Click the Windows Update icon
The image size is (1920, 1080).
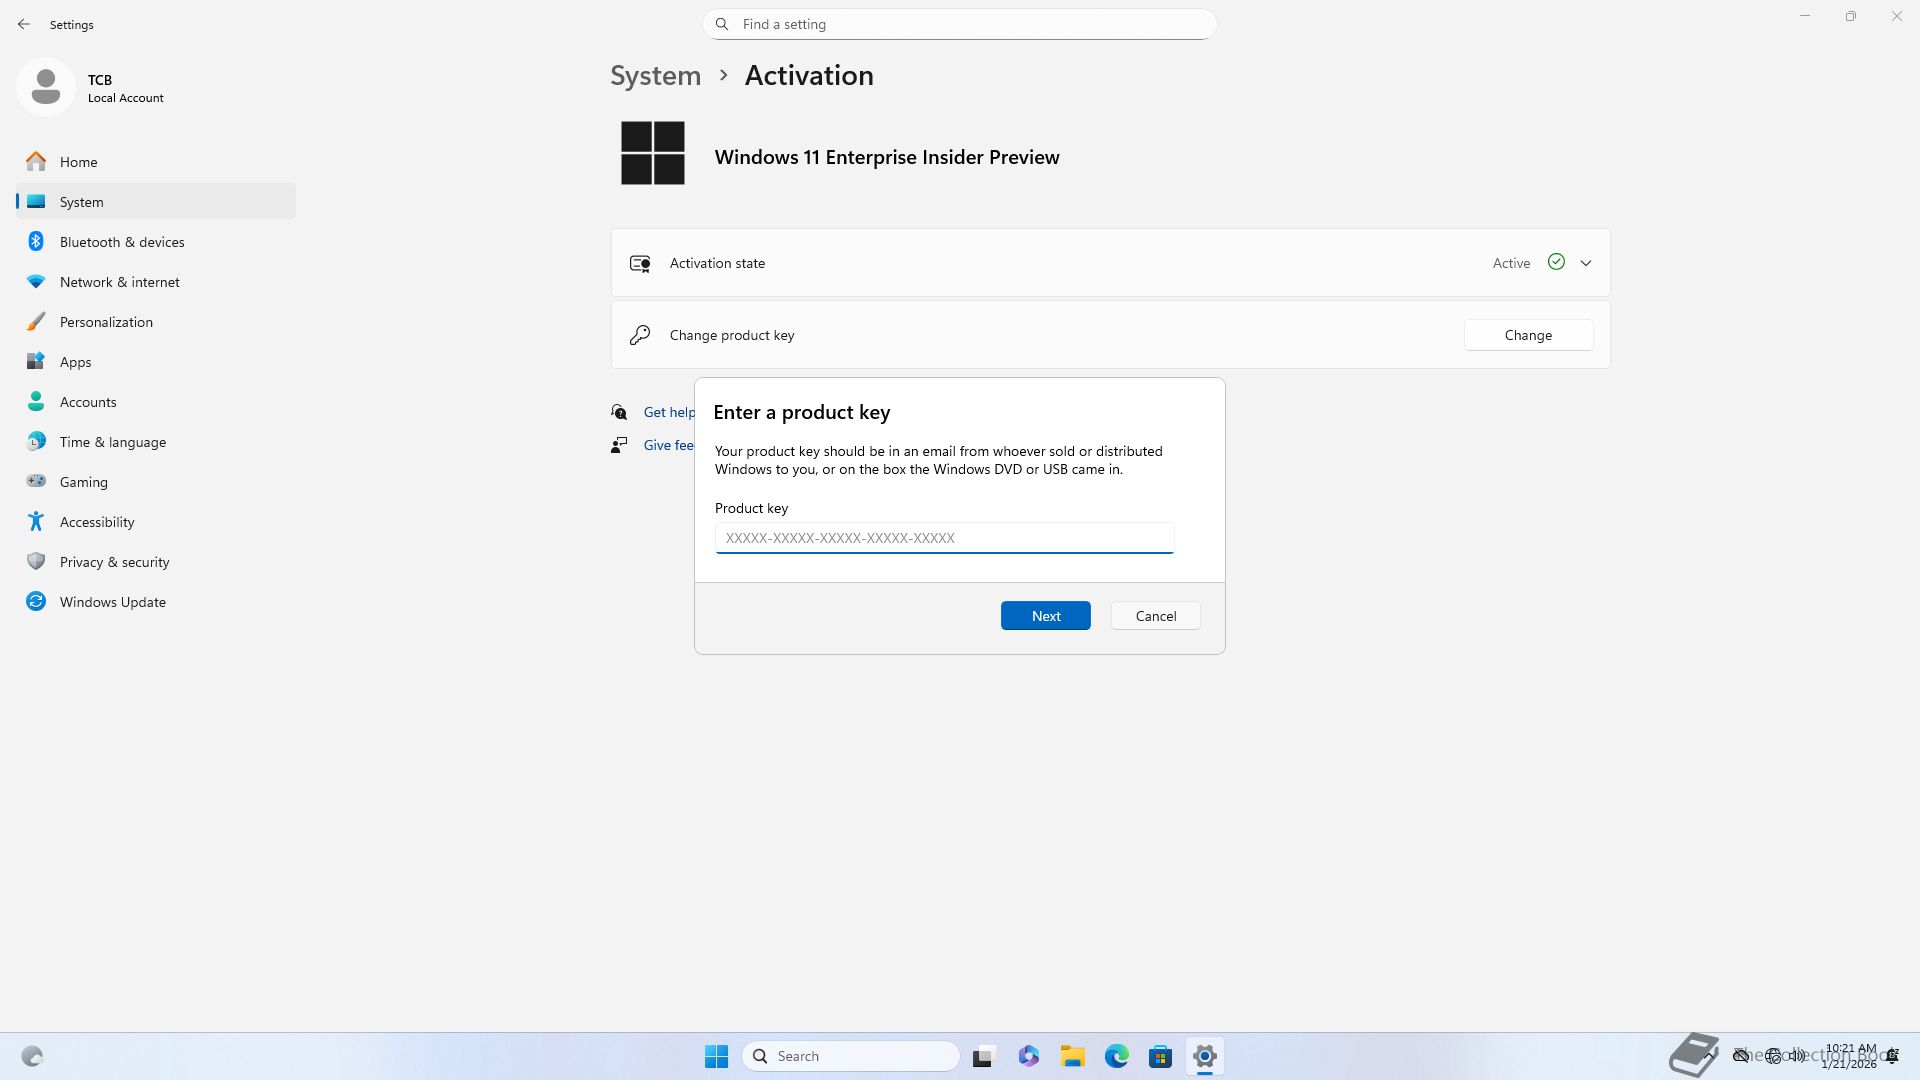[36, 601]
